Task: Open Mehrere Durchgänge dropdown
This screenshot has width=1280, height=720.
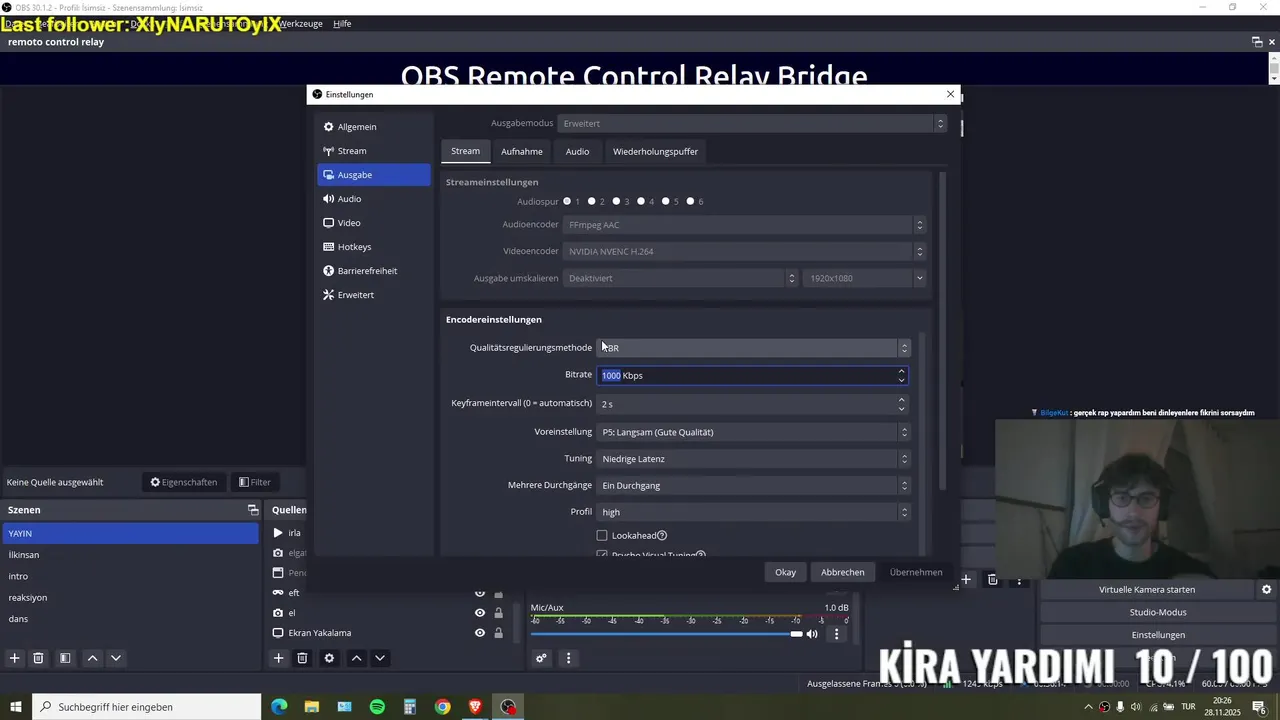Action: pos(754,485)
